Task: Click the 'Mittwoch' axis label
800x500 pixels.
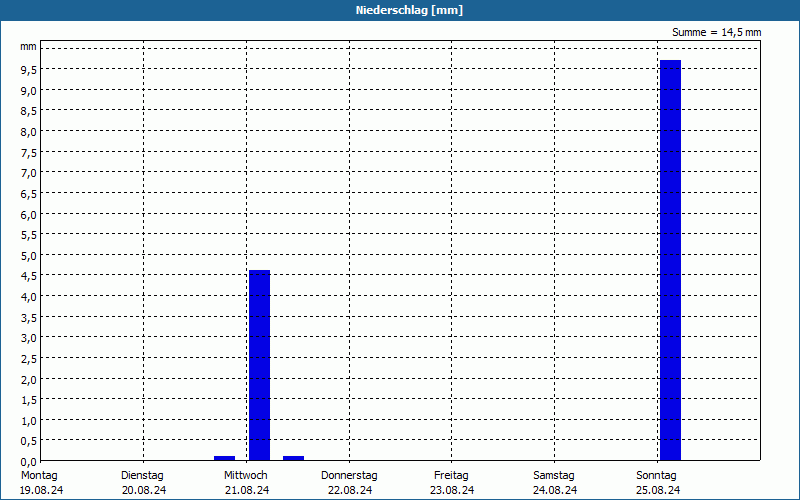Action: 245,476
